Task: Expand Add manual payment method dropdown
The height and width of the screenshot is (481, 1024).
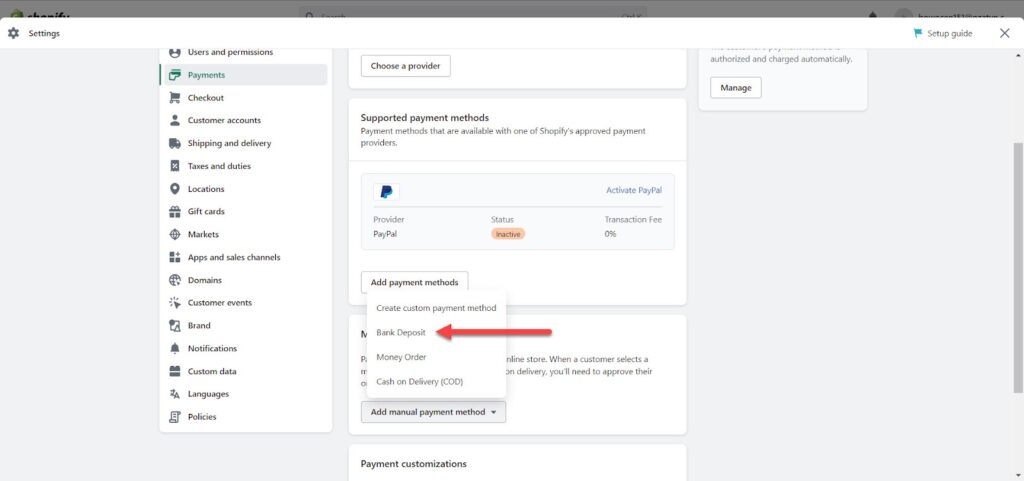Action: pyautogui.click(x=433, y=412)
